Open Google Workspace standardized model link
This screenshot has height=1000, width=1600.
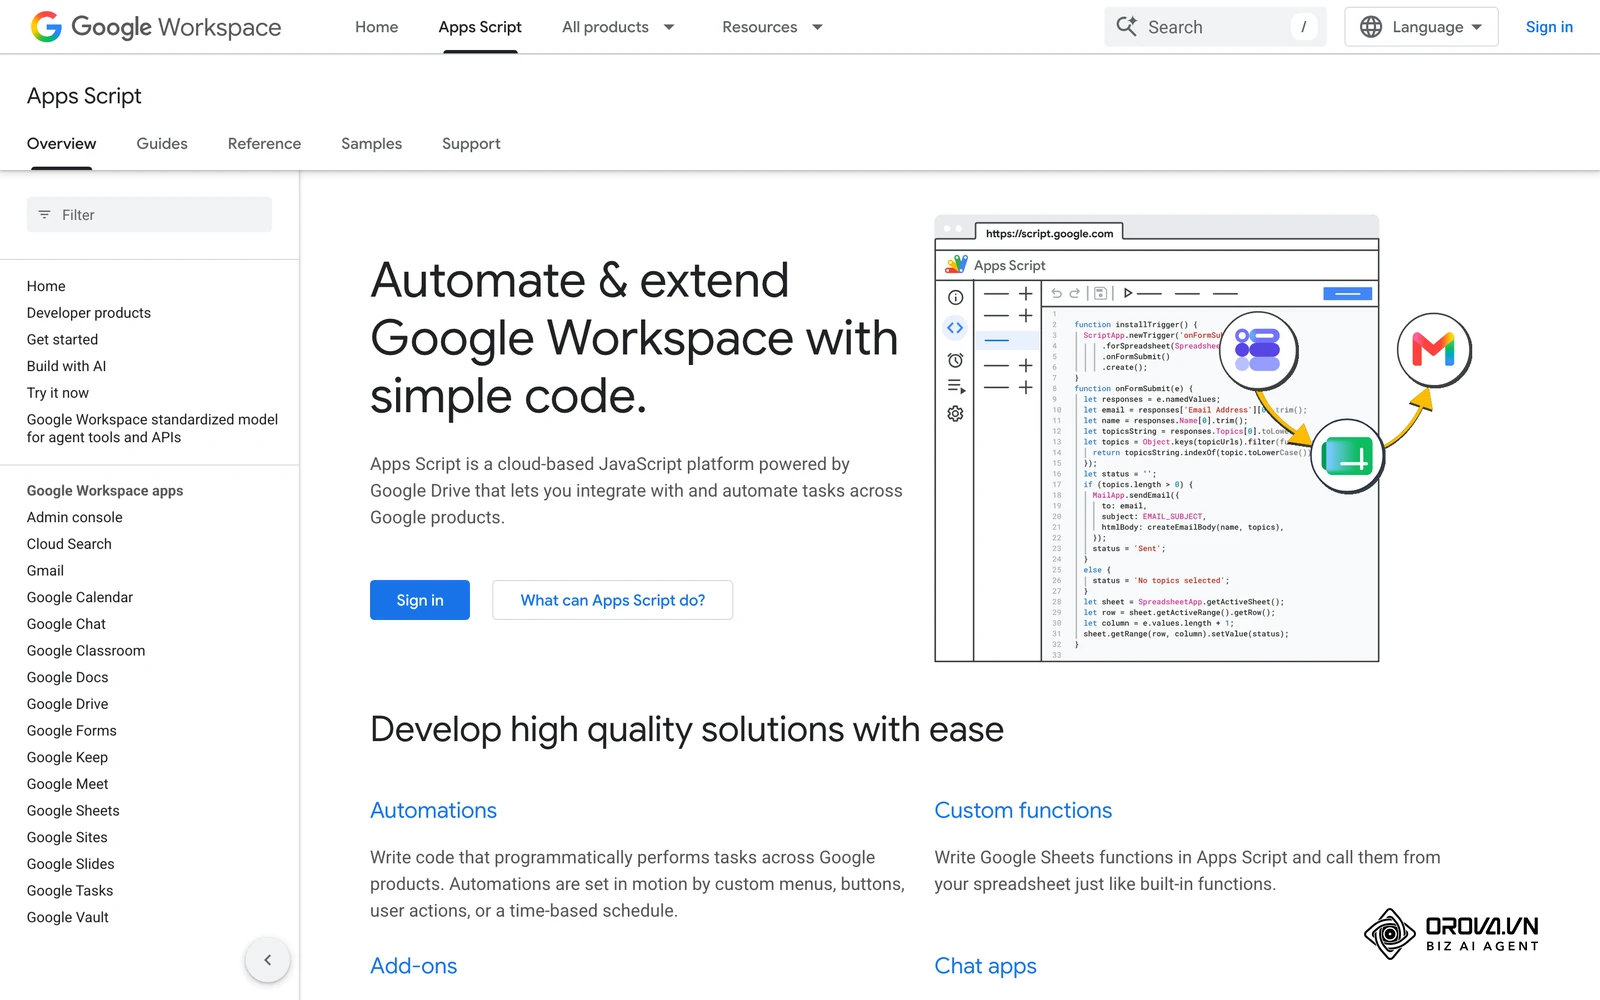(x=152, y=428)
